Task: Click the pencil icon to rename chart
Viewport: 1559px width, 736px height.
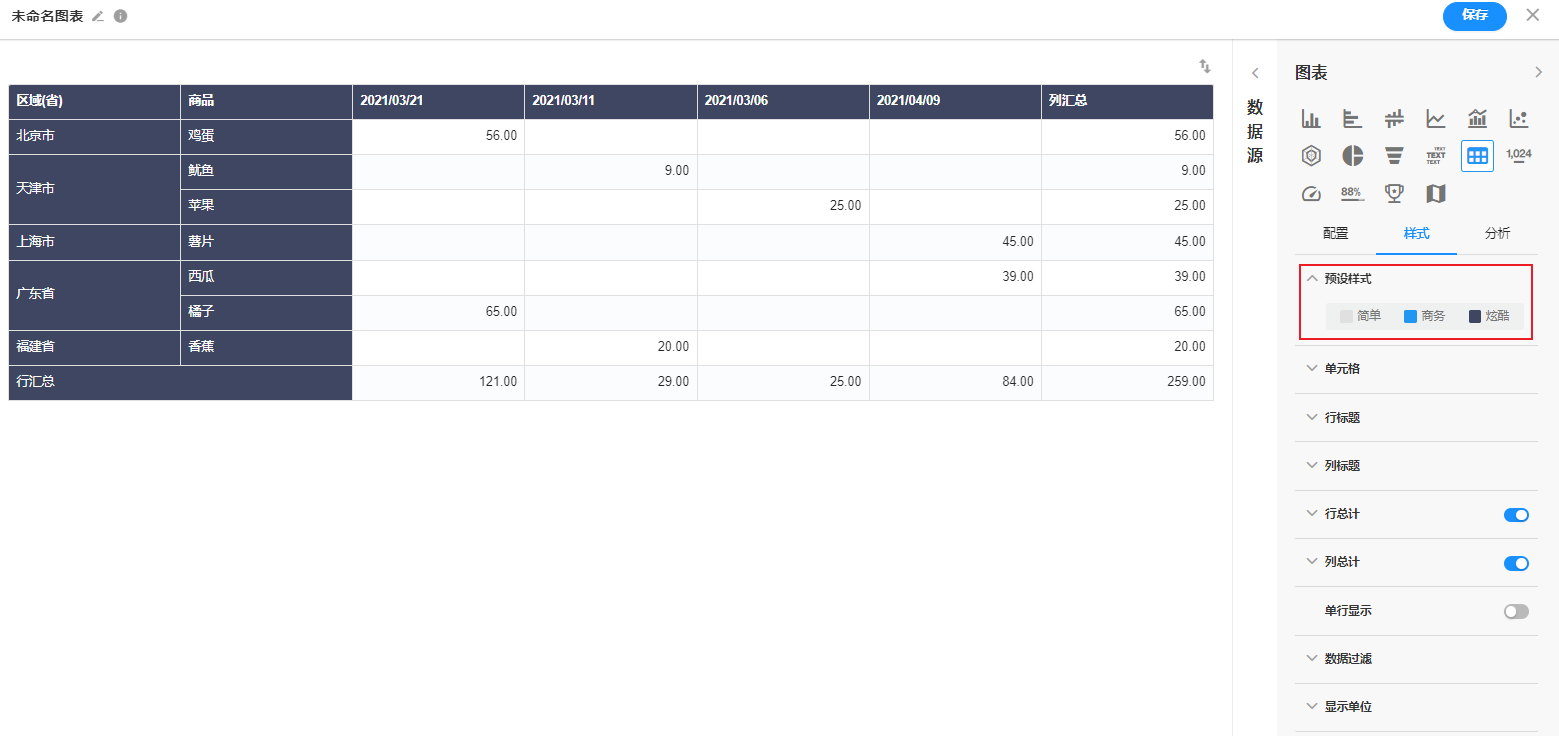Action: pos(98,17)
